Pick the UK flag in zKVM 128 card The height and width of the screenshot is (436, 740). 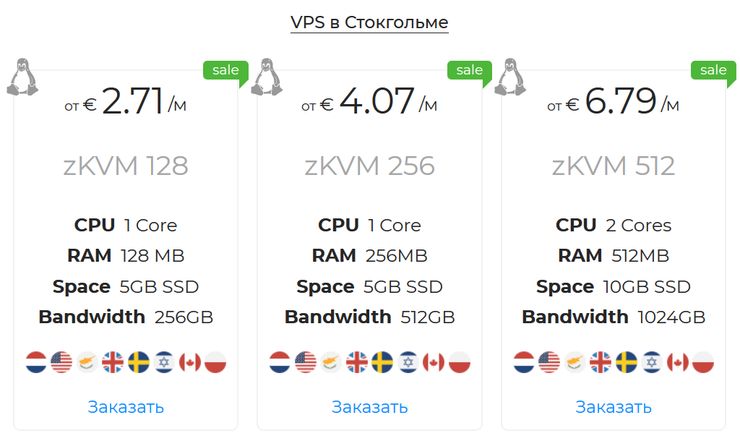pyautogui.click(x=113, y=362)
